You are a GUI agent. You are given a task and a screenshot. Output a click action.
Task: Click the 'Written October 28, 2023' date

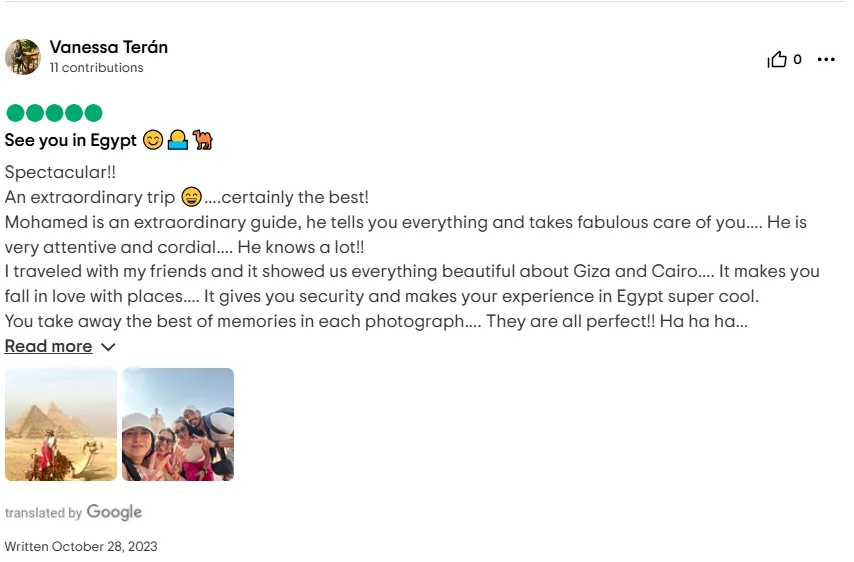(81, 546)
